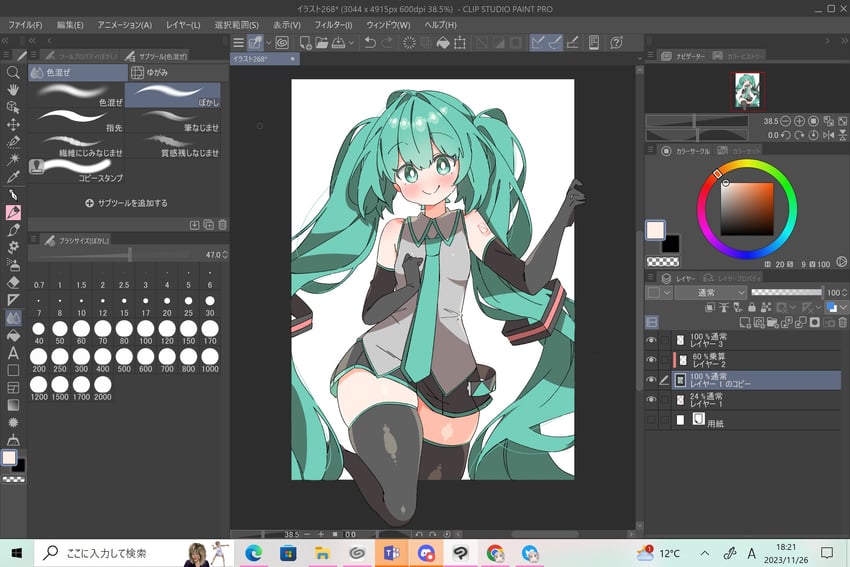Click the layer opacity slider bar
This screenshot has width=850, height=567.
[x=786, y=293]
